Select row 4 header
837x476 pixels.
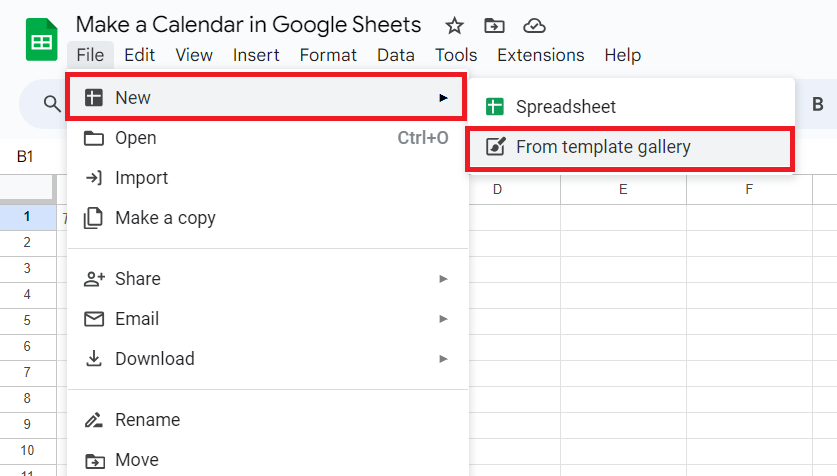click(27, 295)
